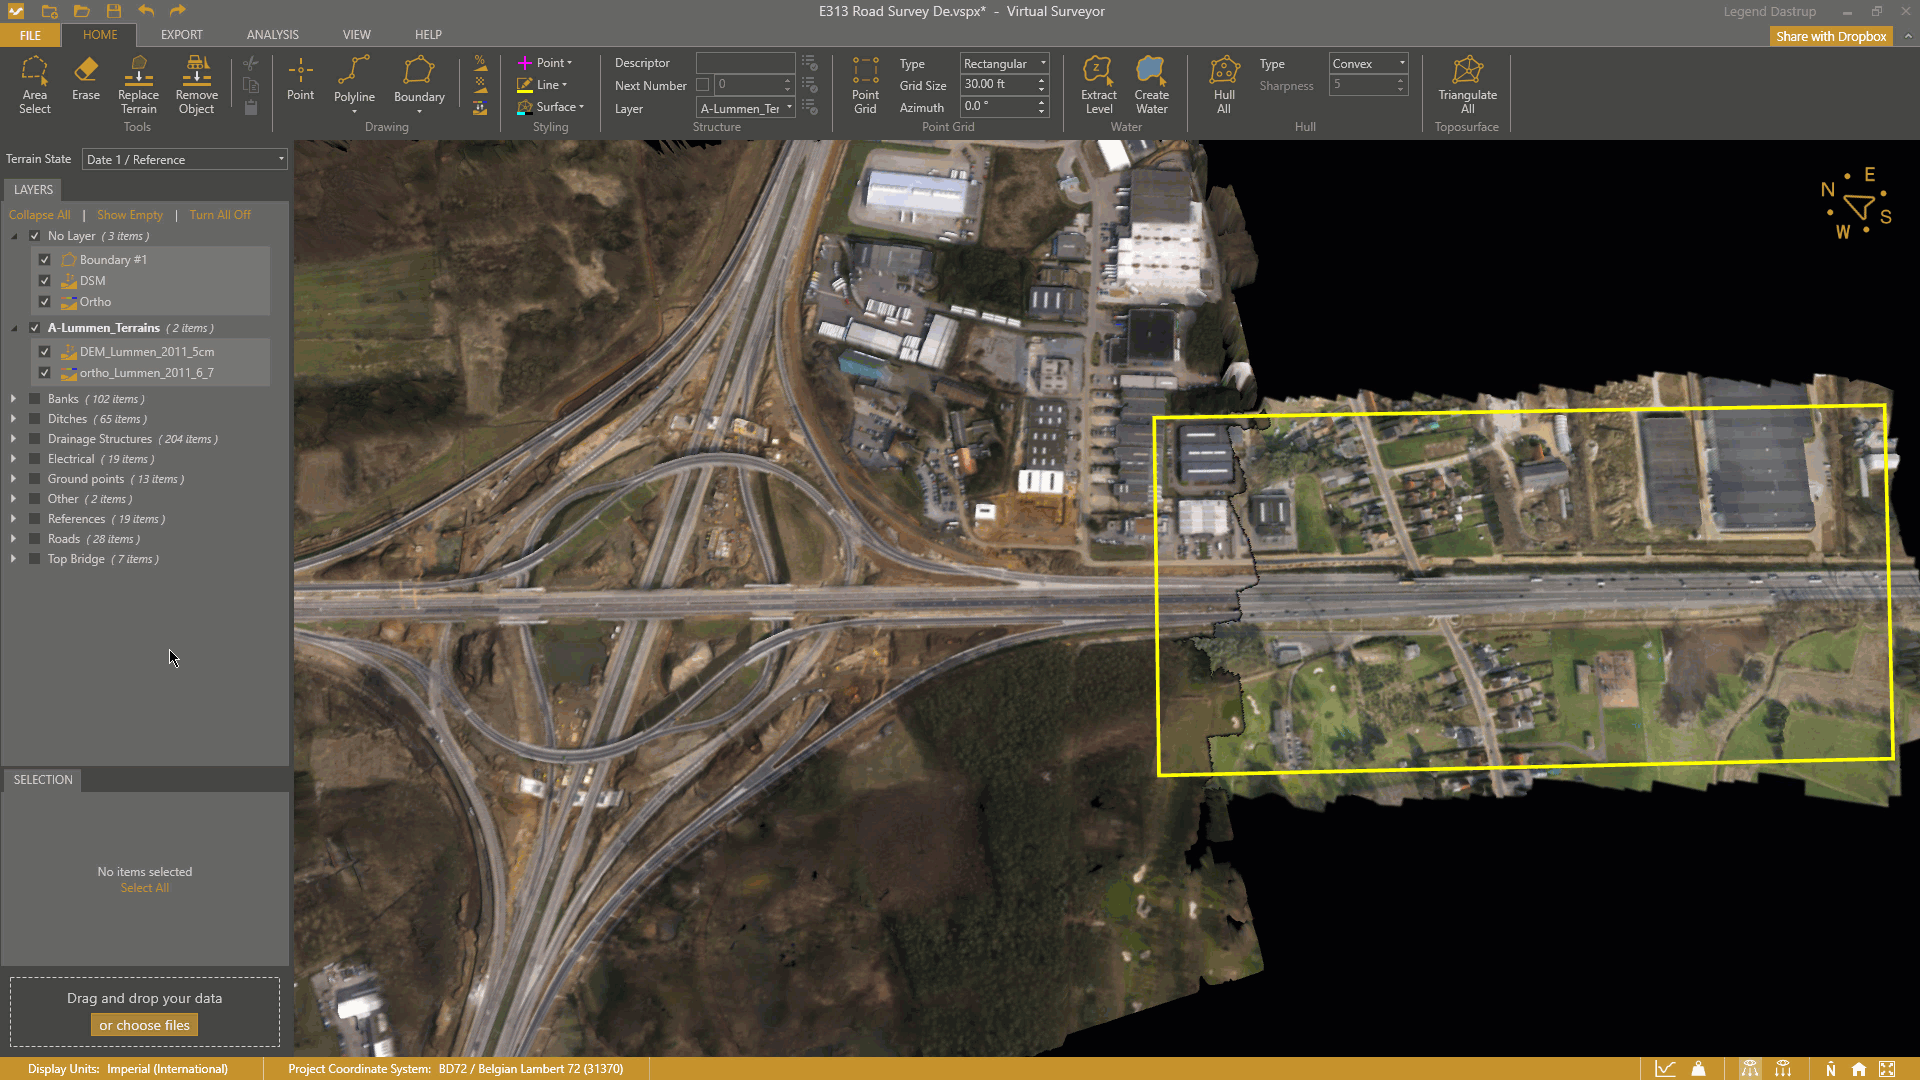Run Triangulate All toposurface tool
The width and height of the screenshot is (1920, 1080).
click(x=1467, y=84)
